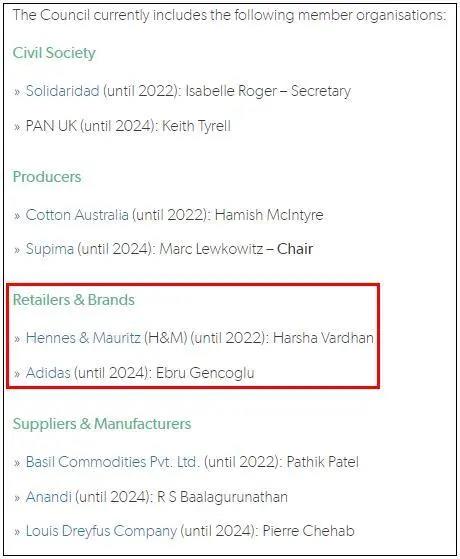
Task: Follow the Supima organisation link
Action: 50,249
